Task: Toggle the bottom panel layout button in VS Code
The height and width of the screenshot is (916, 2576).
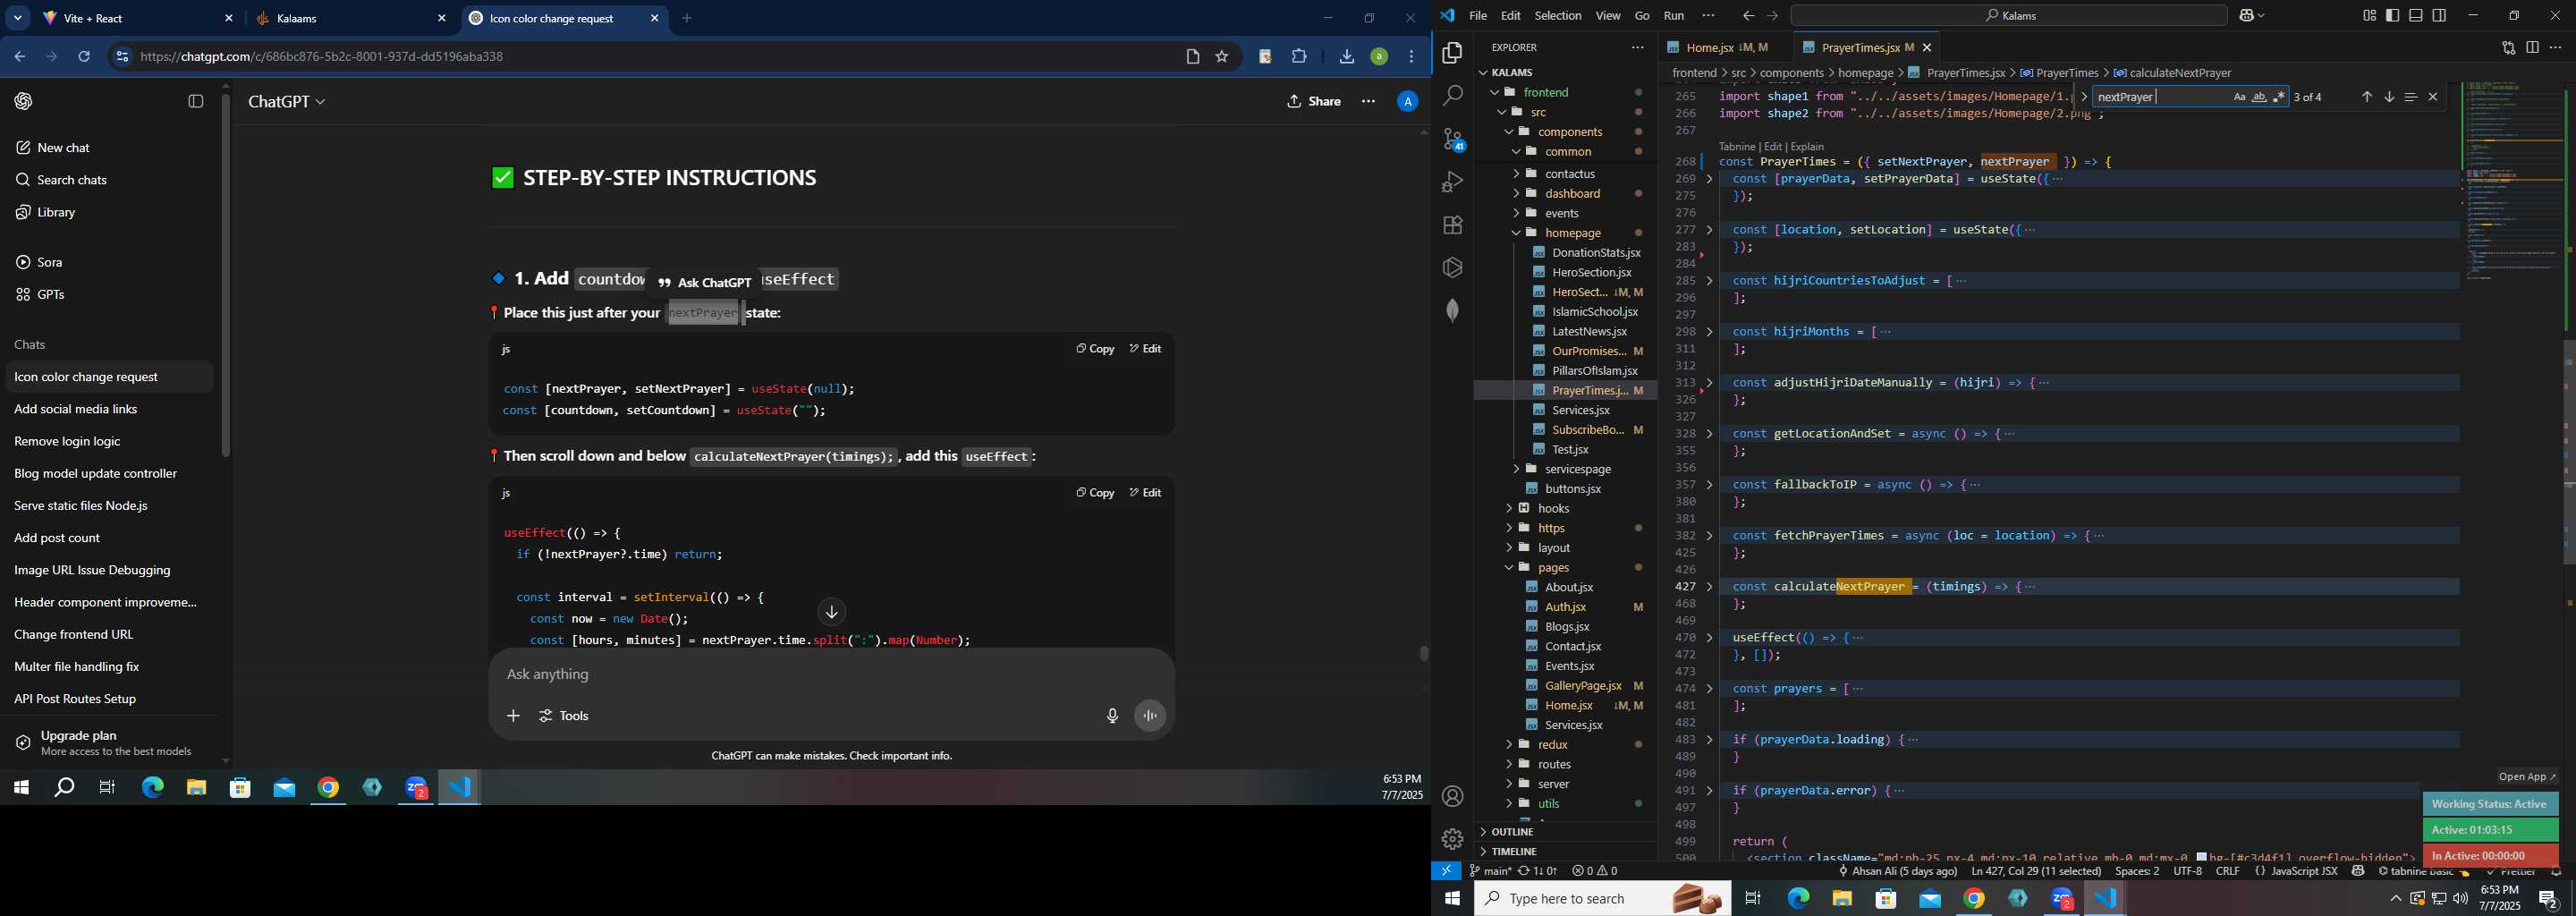Action: (x=2416, y=15)
